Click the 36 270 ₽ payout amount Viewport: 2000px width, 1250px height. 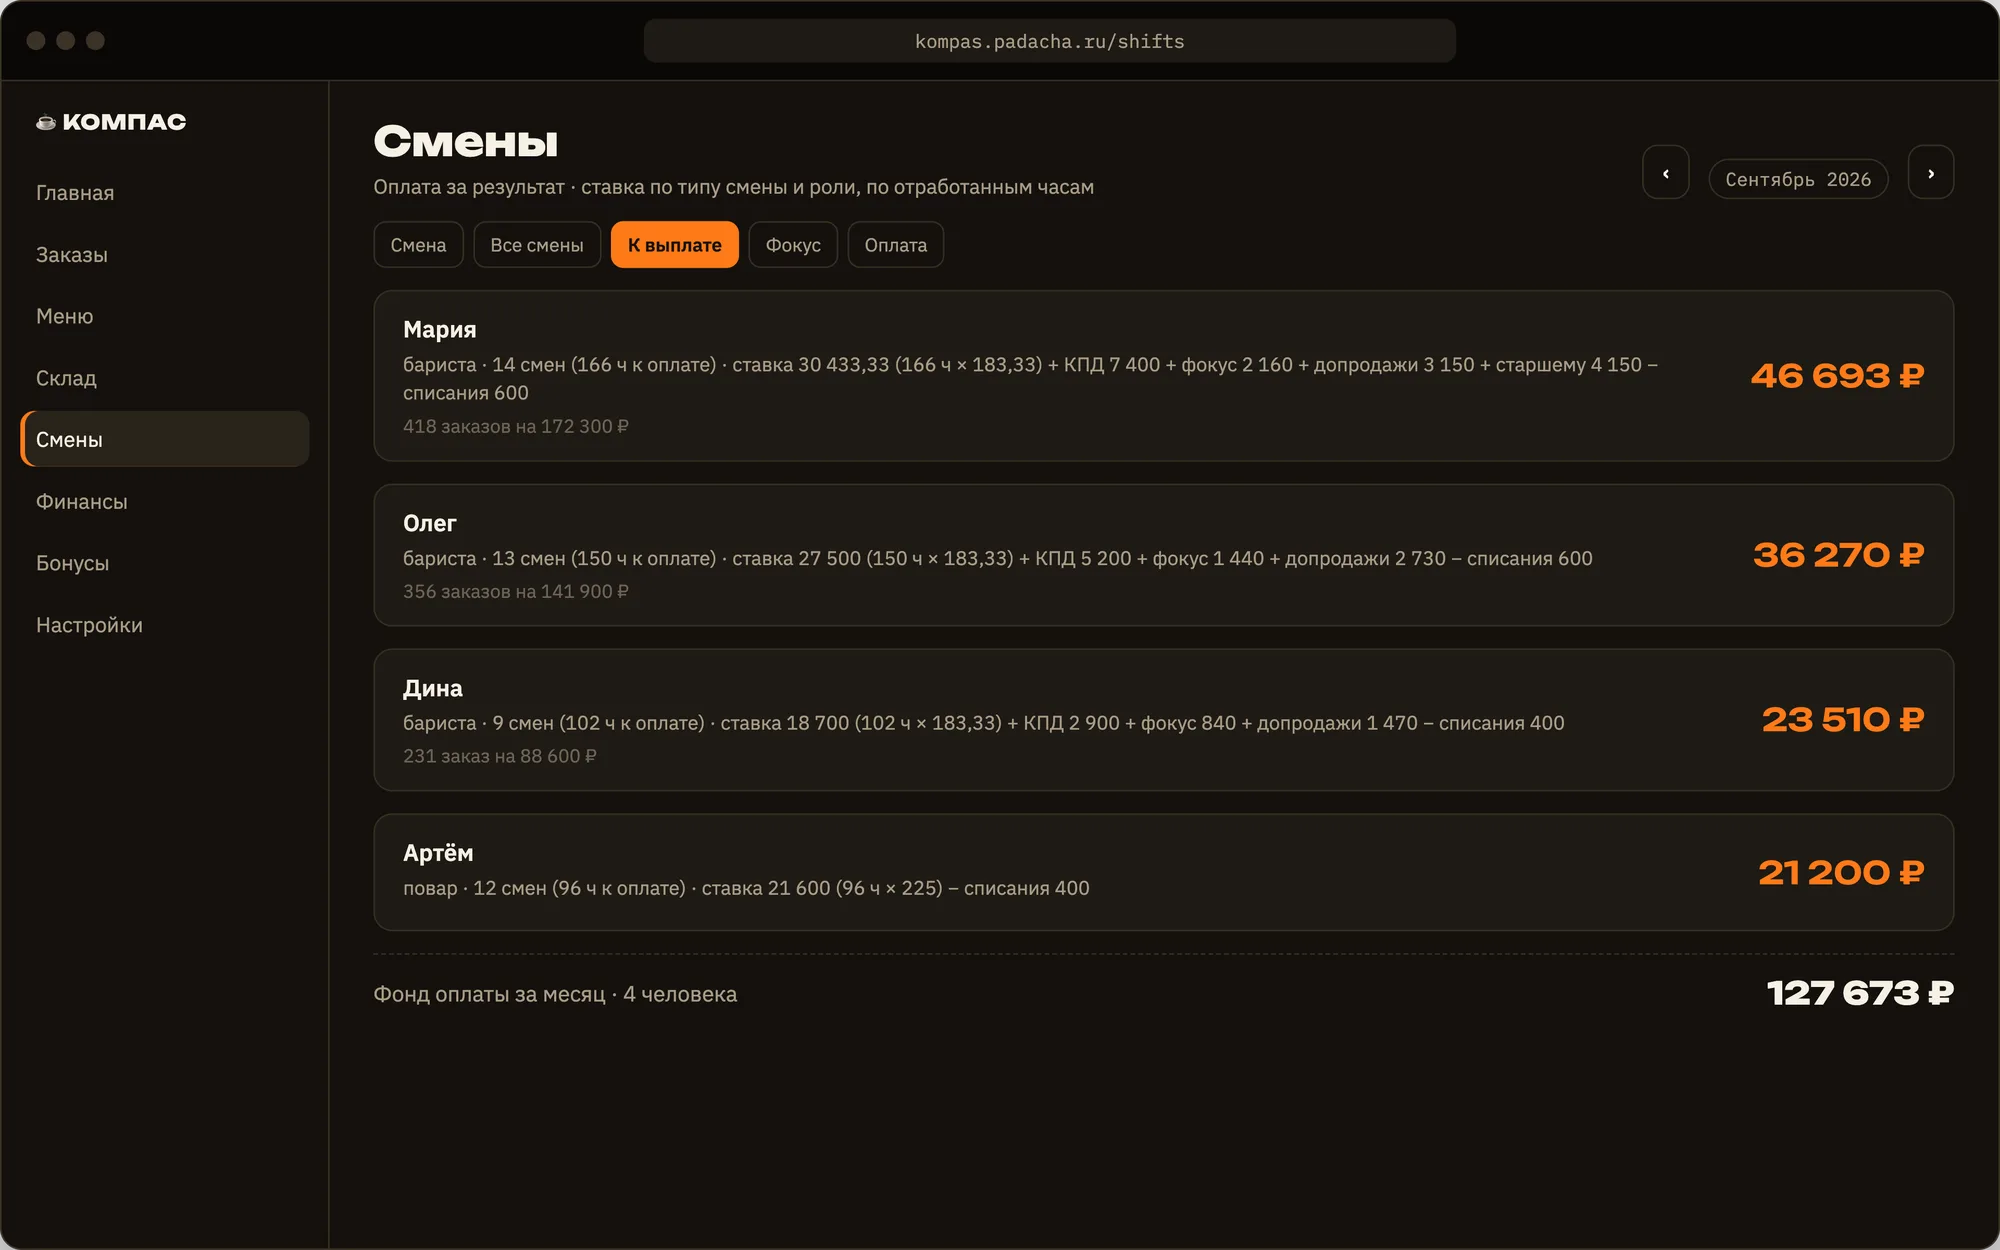(x=1838, y=555)
